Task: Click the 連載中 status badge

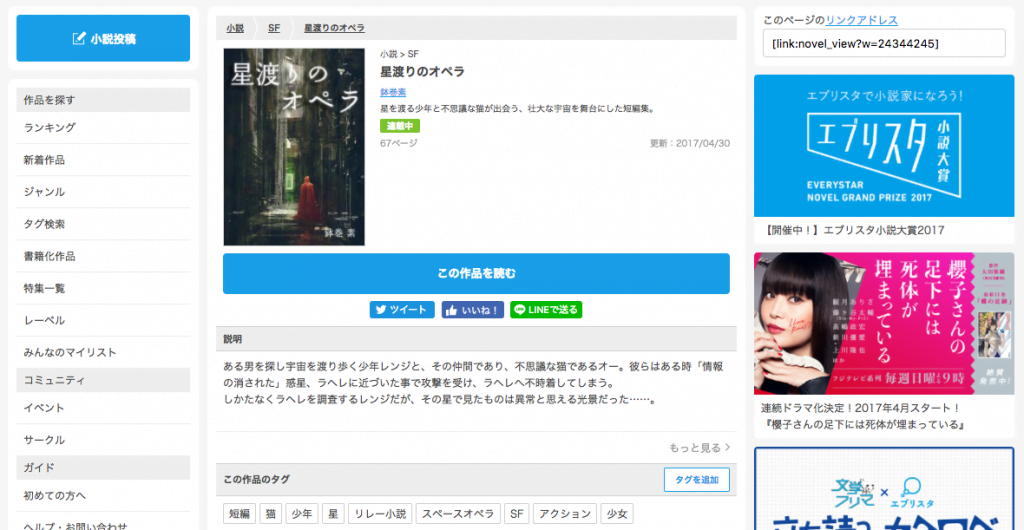Action: tap(400, 126)
